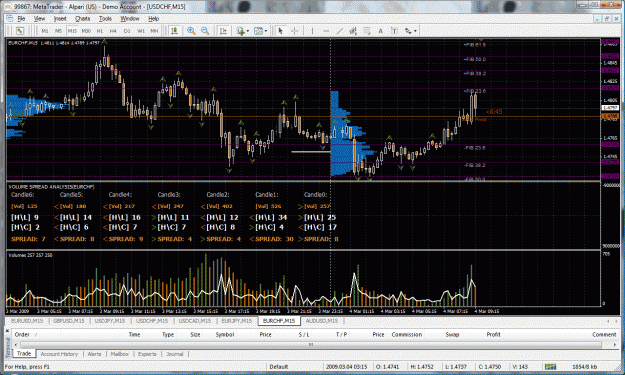Open the Journal terminal tab
The width and height of the screenshot is (625, 375).
click(175, 354)
